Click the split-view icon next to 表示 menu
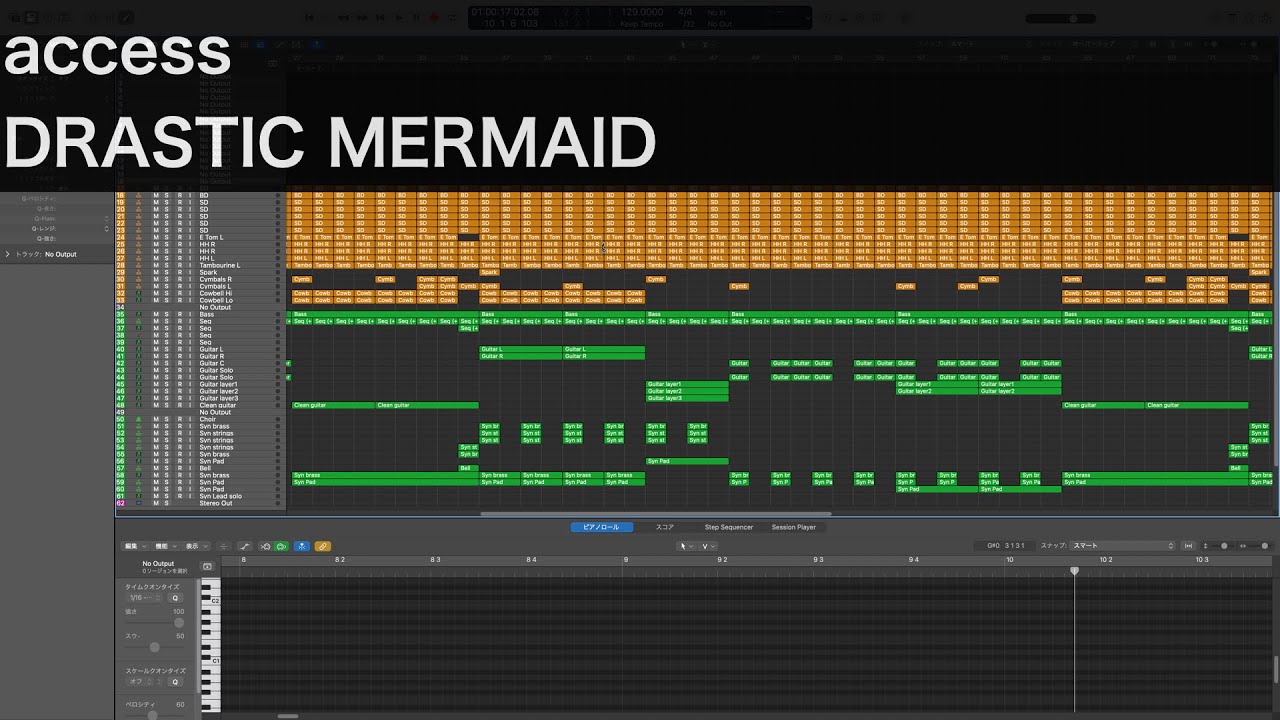This screenshot has width=1280, height=720. [x=224, y=546]
